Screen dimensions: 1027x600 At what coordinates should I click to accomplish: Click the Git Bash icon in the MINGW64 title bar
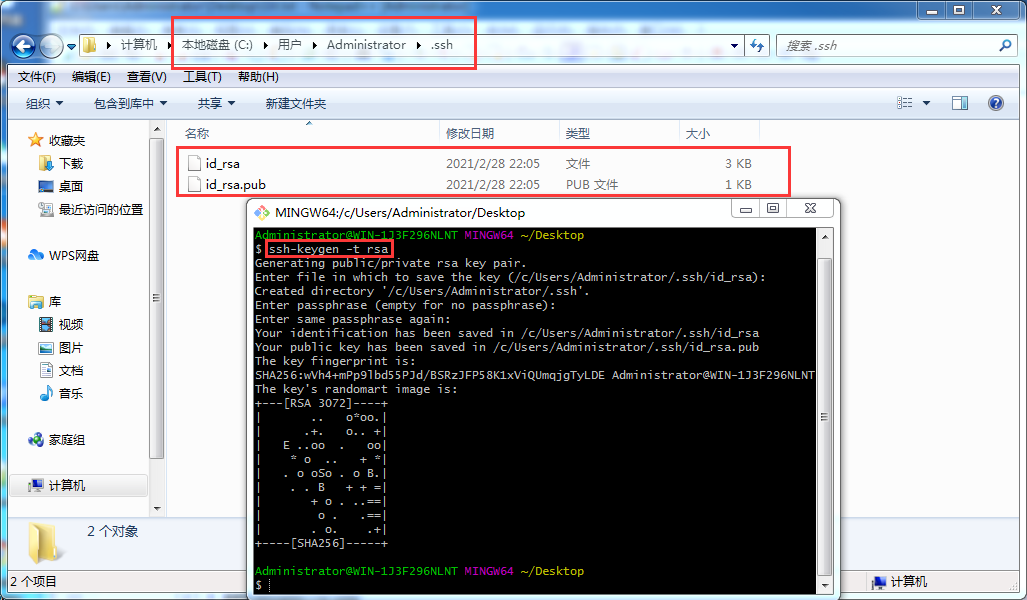pyautogui.click(x=262, y=212)
